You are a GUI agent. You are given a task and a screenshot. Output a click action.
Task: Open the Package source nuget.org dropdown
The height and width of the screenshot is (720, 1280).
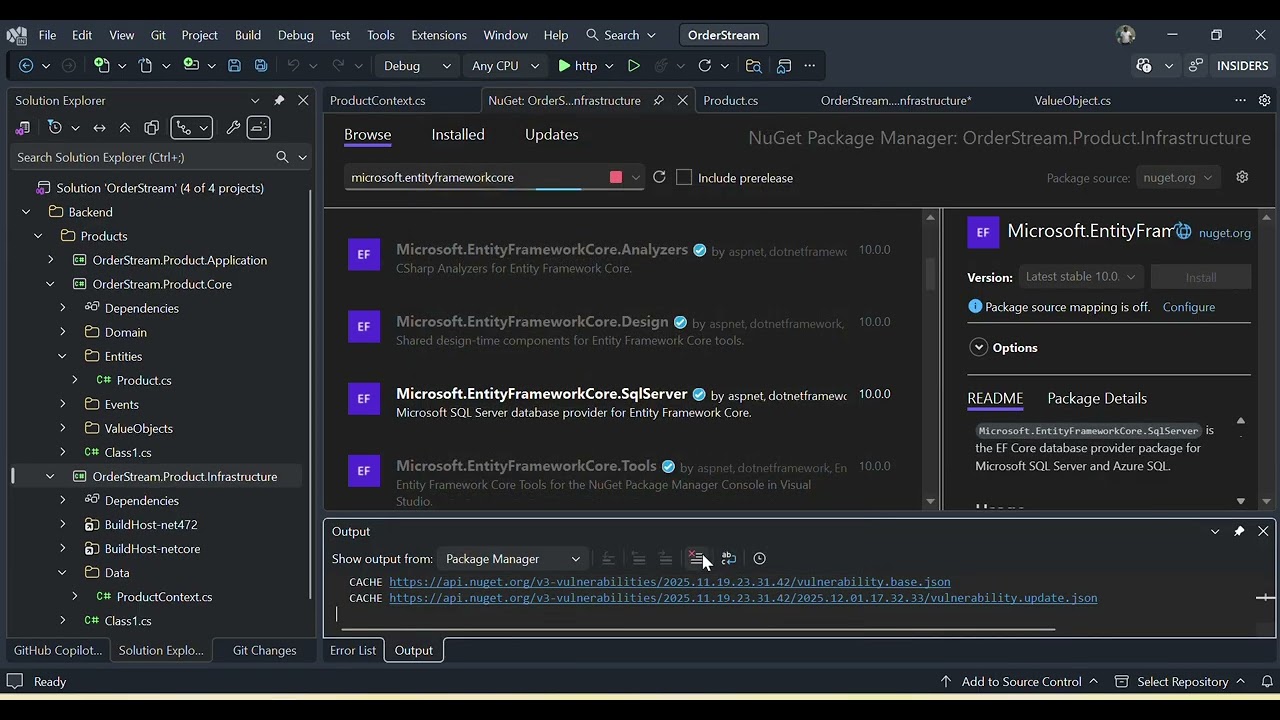(1178, 177)
